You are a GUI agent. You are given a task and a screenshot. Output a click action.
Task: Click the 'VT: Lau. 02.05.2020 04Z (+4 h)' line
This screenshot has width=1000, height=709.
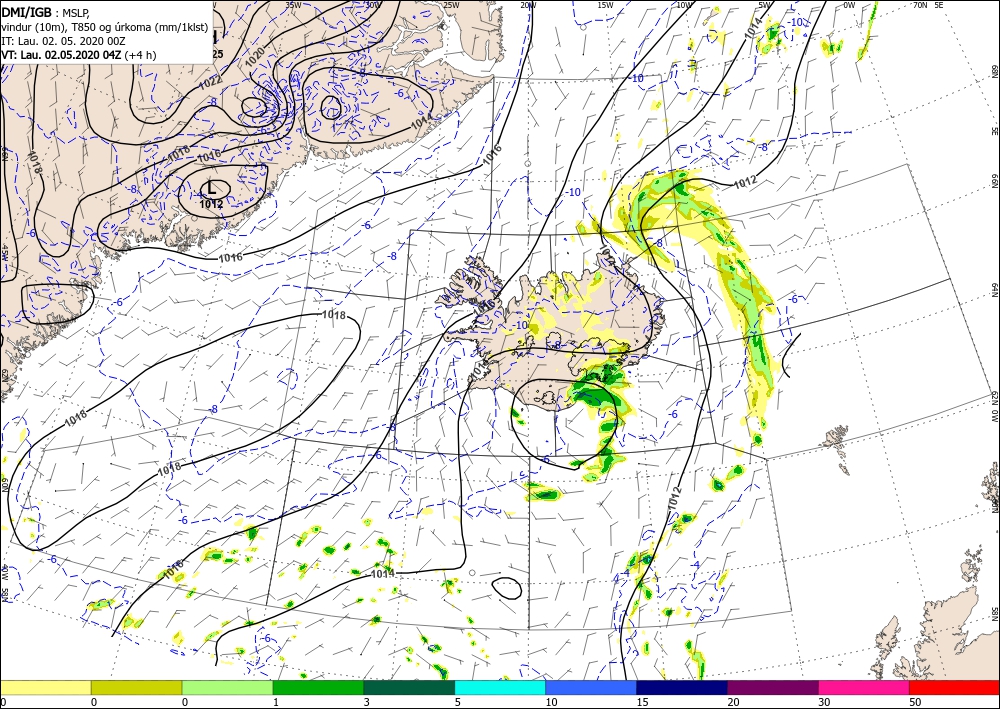click(78, 55)
